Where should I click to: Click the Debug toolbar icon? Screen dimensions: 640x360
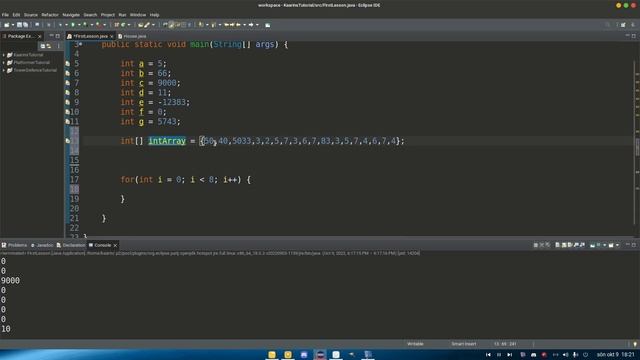[x=60, y=25]
